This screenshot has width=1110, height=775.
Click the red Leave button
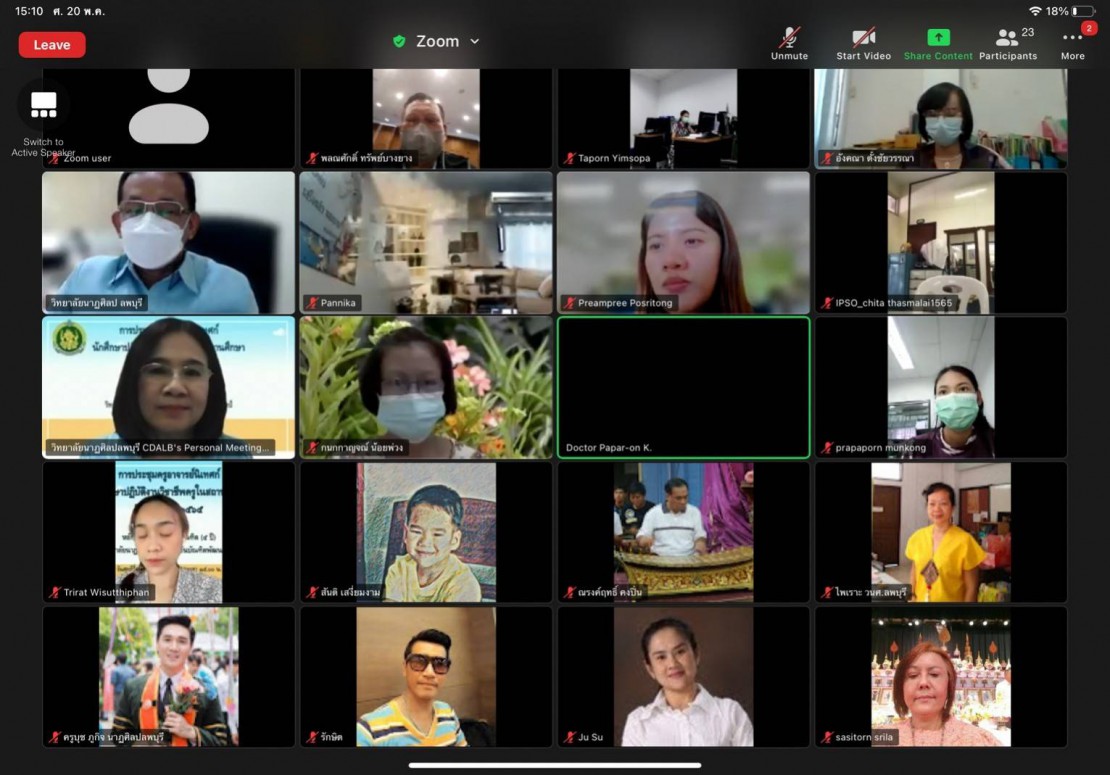pos(52,45)
